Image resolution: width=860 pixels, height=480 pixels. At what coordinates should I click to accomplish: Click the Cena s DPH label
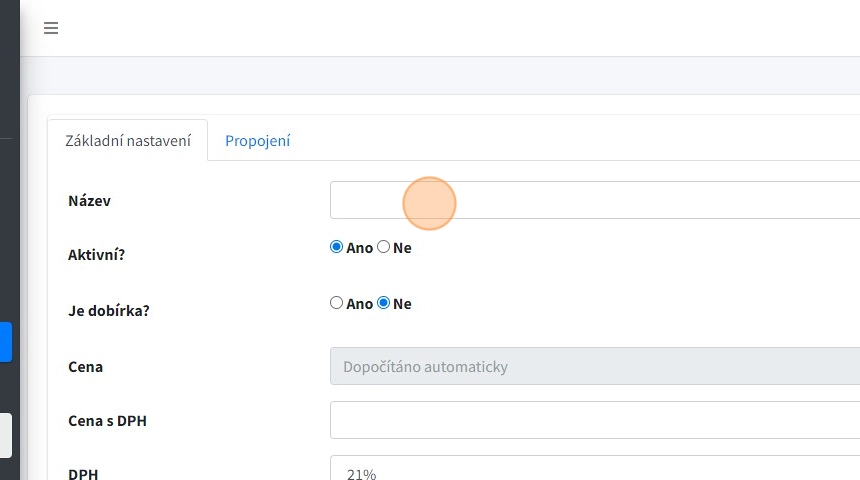(107, 421)
